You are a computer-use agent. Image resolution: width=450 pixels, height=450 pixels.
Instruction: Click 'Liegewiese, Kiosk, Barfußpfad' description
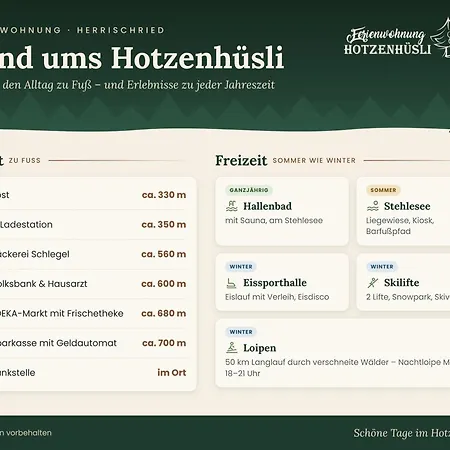pyautogui.click(x=400, y=226)
